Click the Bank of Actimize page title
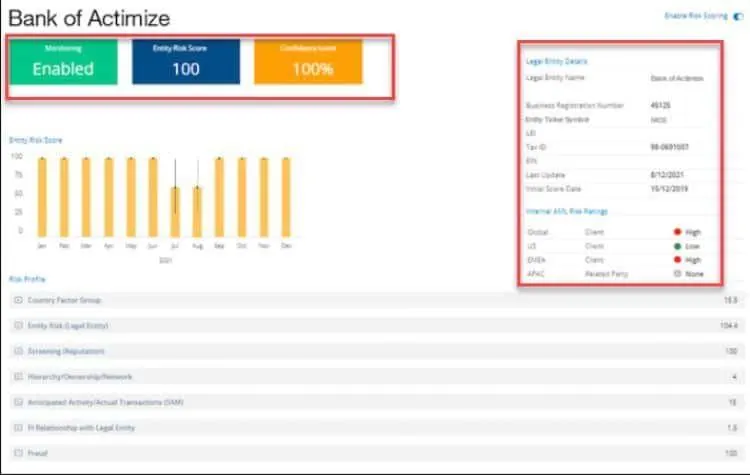 click(89, 18)
